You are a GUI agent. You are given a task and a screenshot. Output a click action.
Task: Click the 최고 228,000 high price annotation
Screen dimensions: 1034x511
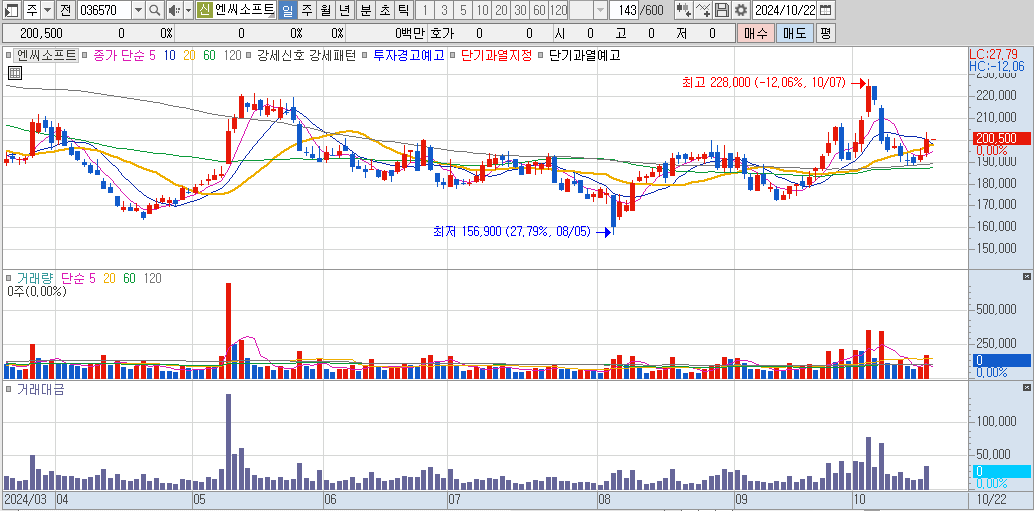[766, 83]
